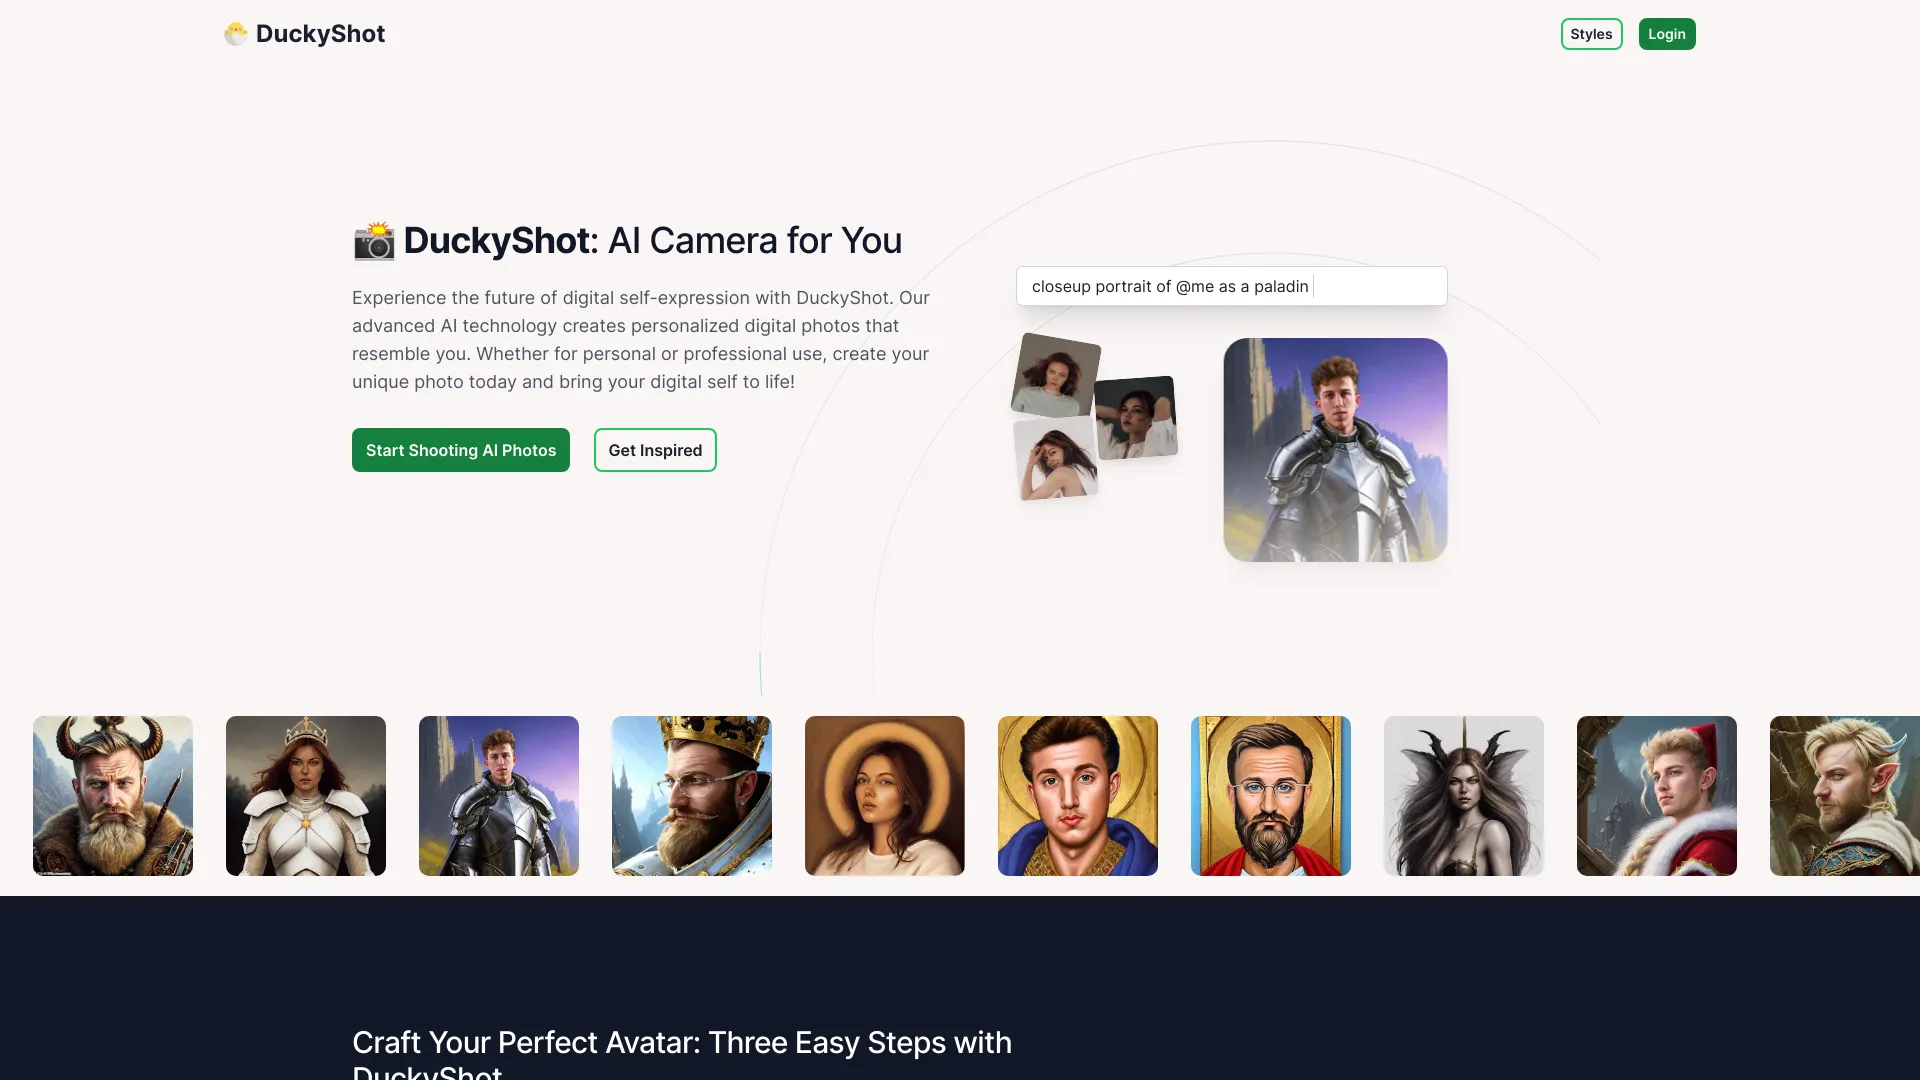Select the dark sorceress portrait thumbnail
The image size is (1920, 1080).
tap(1464, 795)
